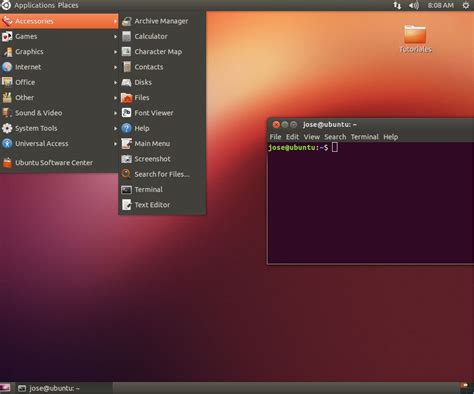This screenshot has width=474, height=394.
Task: Click the Calculator icon in Accessories
Action: 126,36
